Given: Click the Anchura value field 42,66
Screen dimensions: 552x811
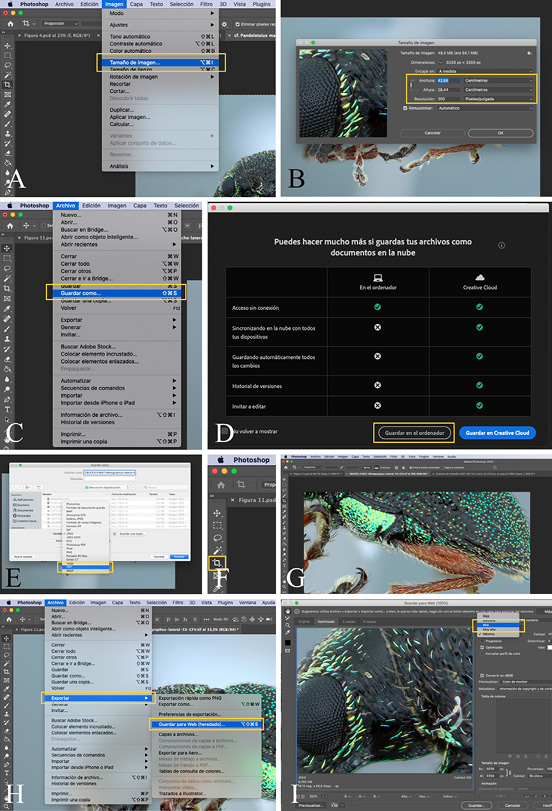Looking at the screenshot, I should [x=447, y=80].
